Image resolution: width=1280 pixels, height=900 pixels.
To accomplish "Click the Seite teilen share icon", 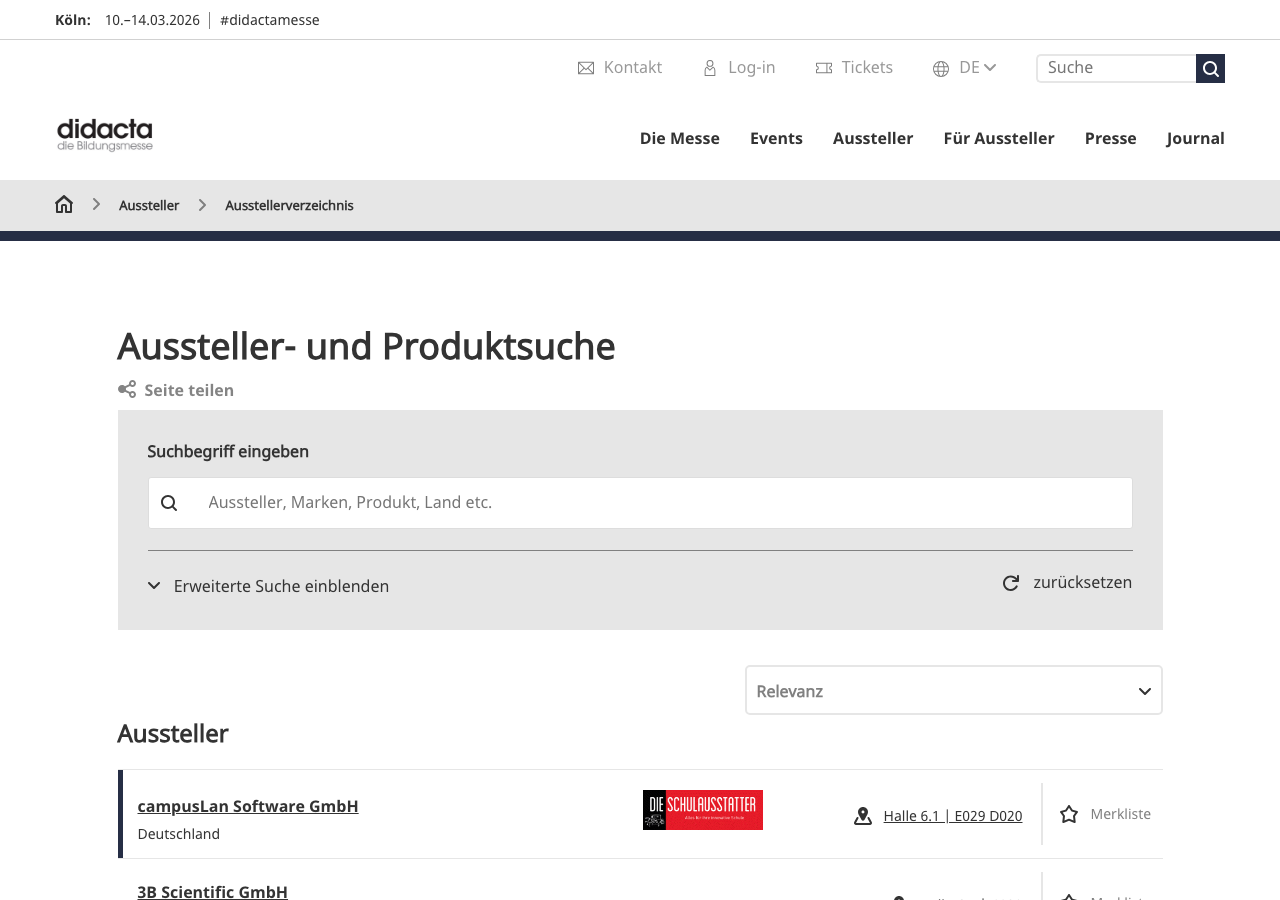I will pyautogui.click(x=127, y=390).
